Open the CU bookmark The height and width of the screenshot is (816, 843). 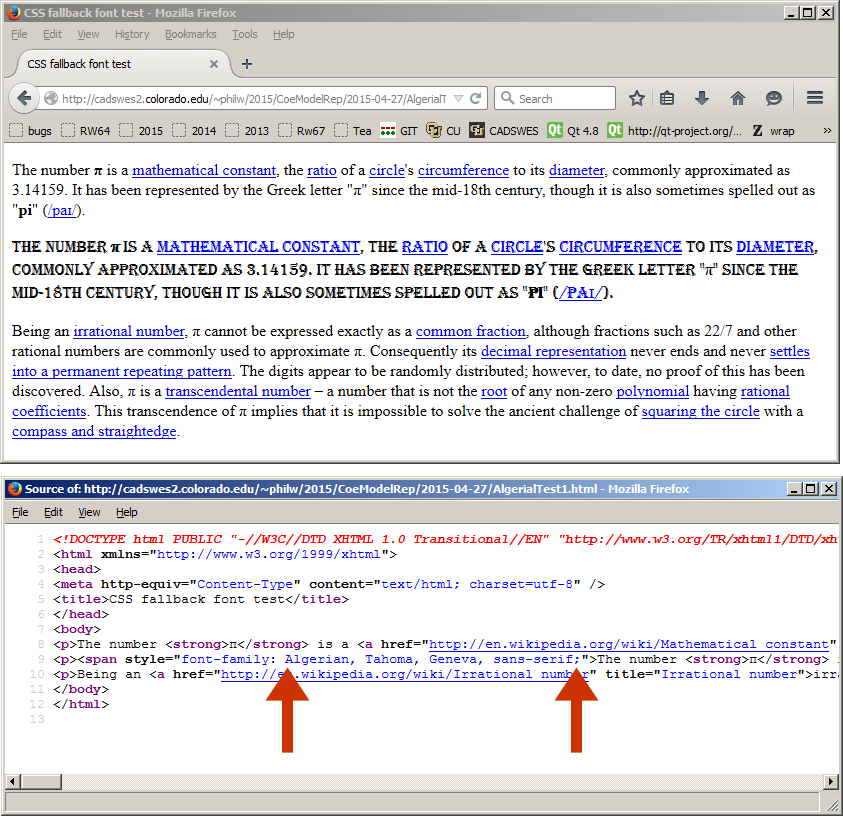click(x=443, y=131)
